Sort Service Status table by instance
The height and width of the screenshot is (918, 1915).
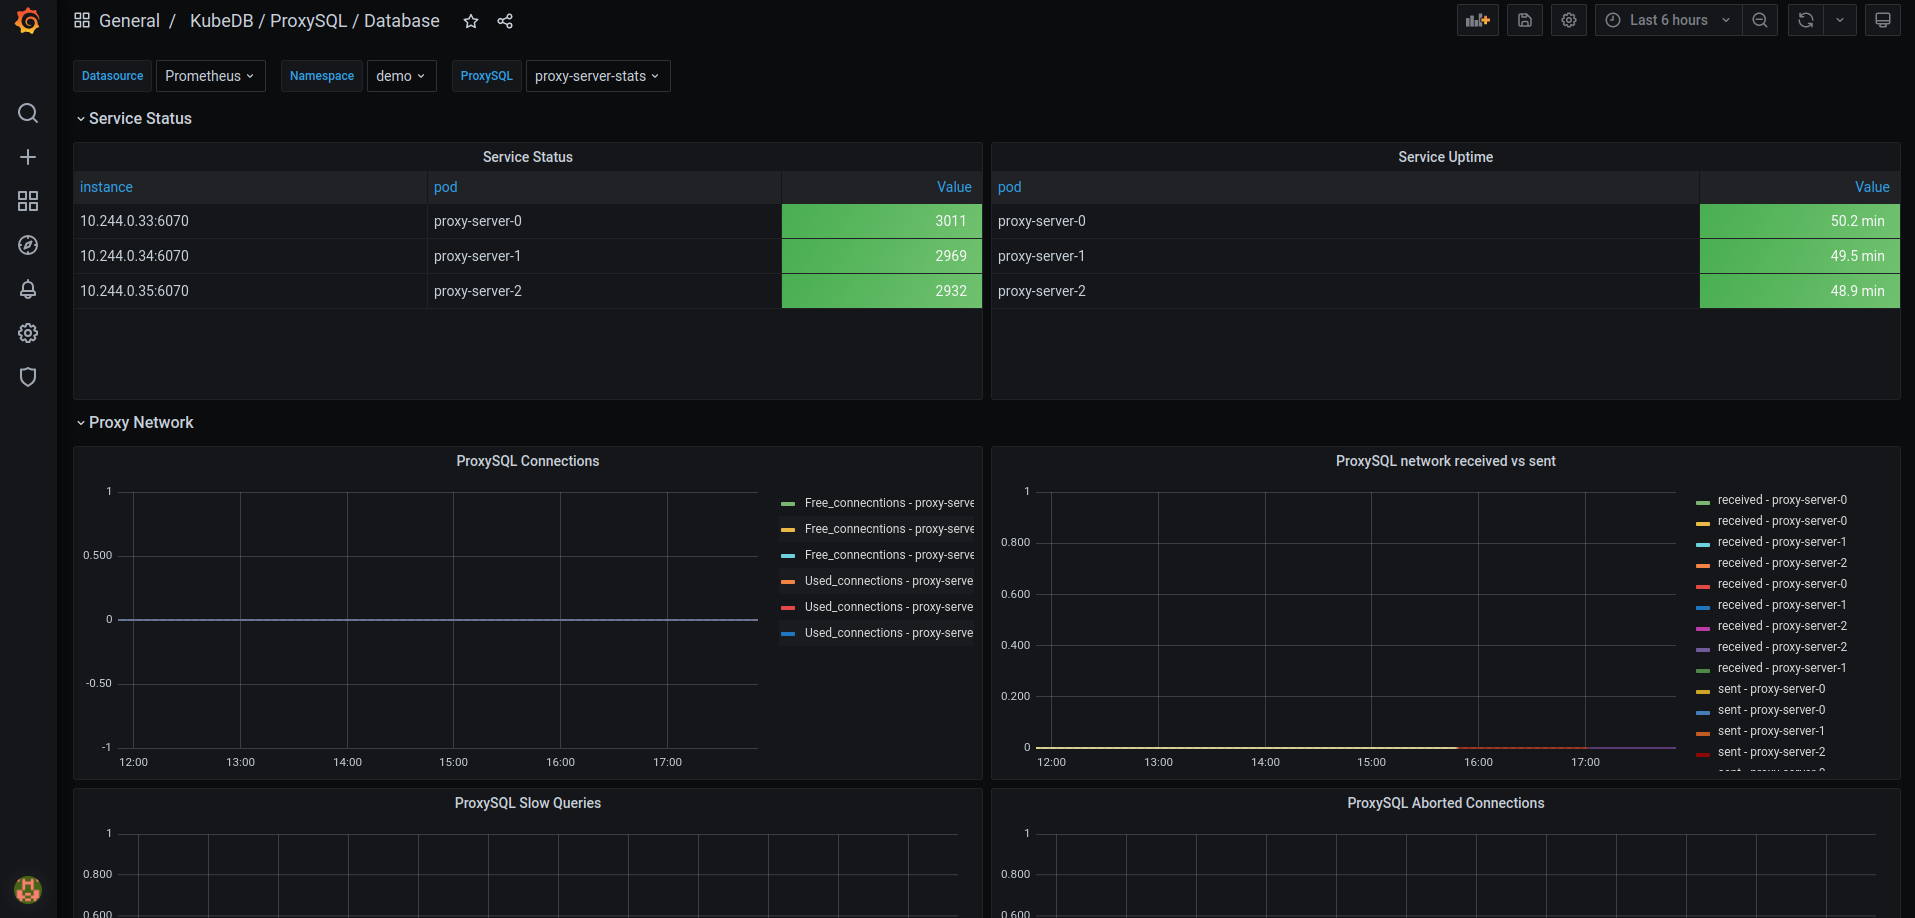click(106, 187)
